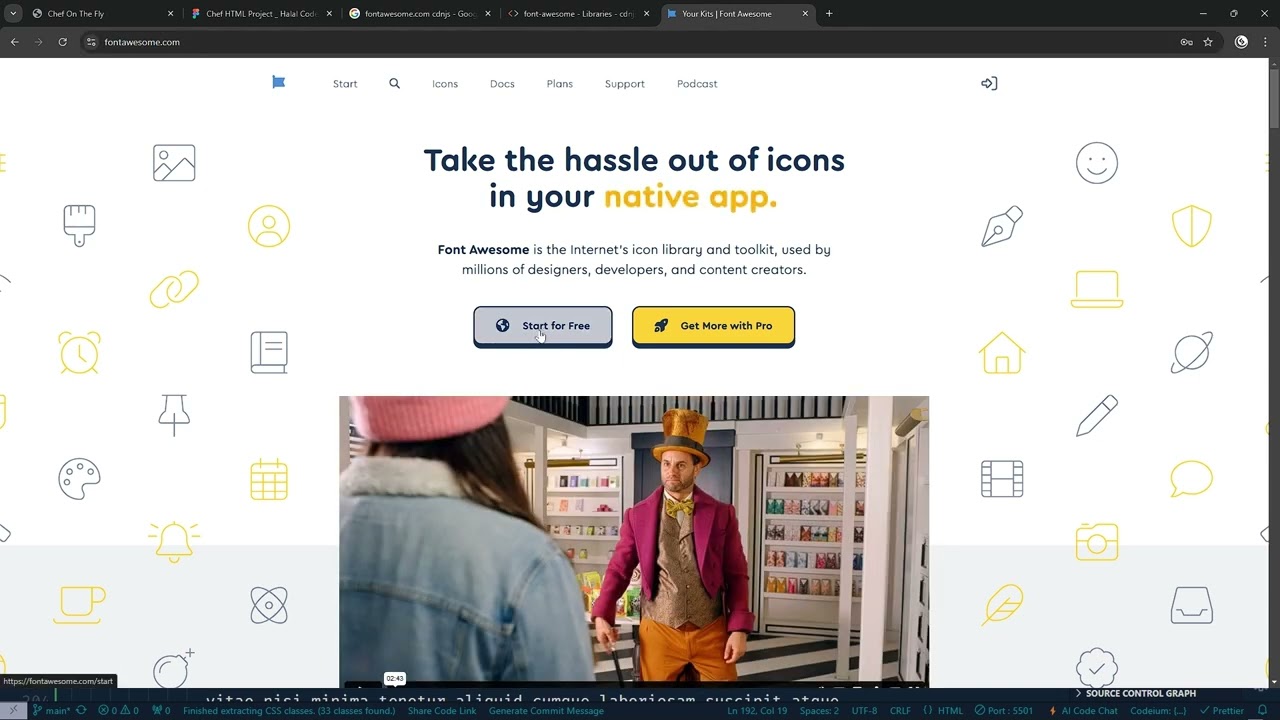This screenshot has width=1280, height=720.
Task: Click the yellow camera icon
Action: coord(1097,542)
